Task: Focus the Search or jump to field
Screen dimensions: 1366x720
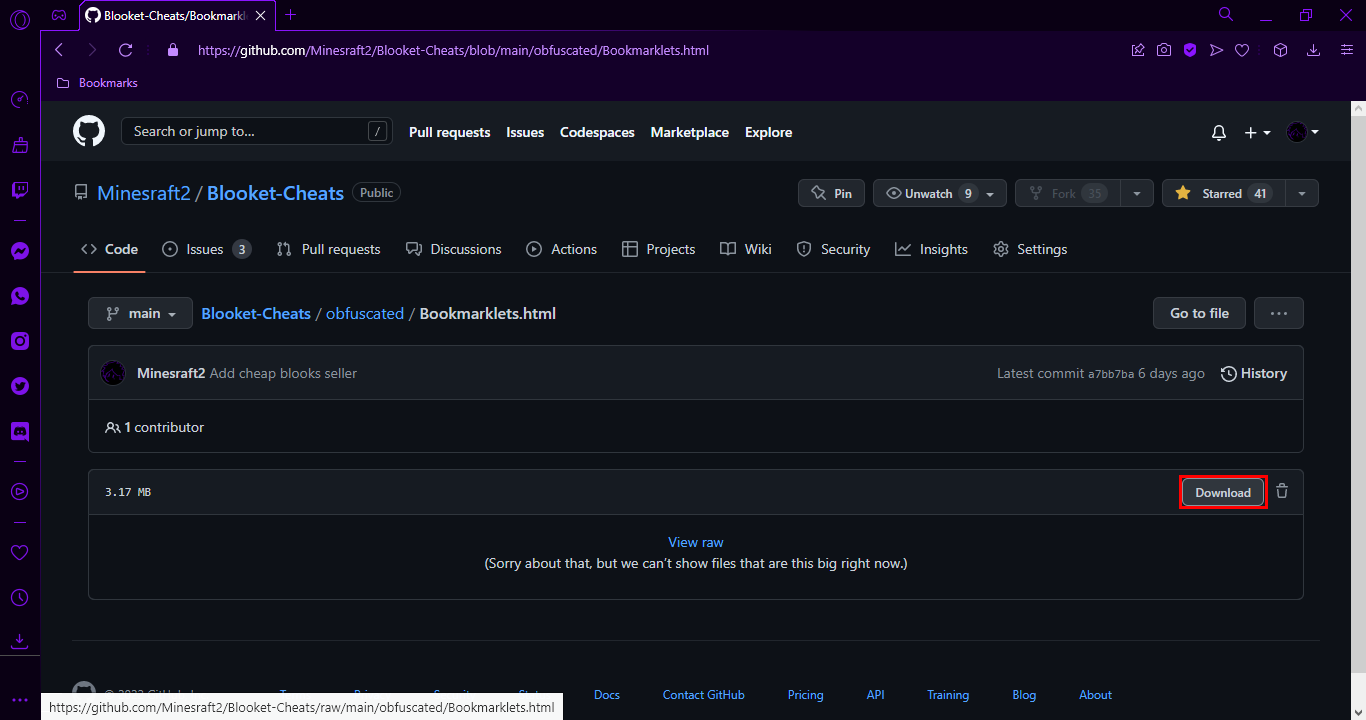Action: pos(256,131)
